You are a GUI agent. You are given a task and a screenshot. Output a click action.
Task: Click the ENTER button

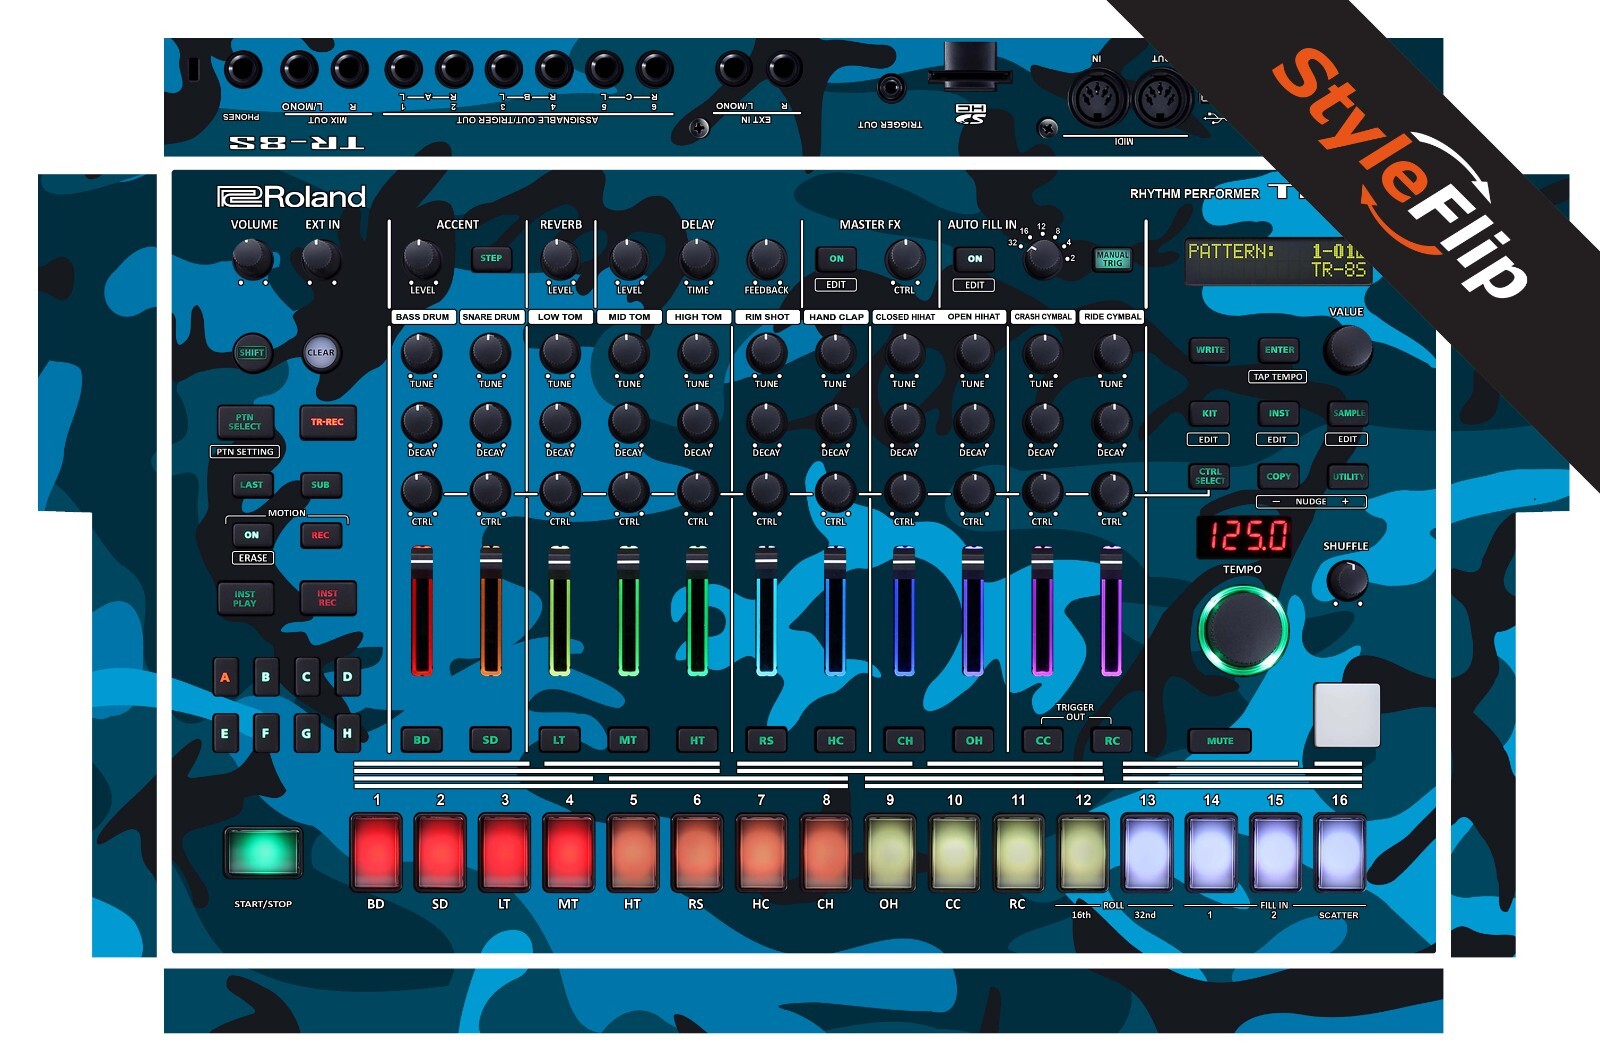pyautogui.click(x=1279, y=350)
